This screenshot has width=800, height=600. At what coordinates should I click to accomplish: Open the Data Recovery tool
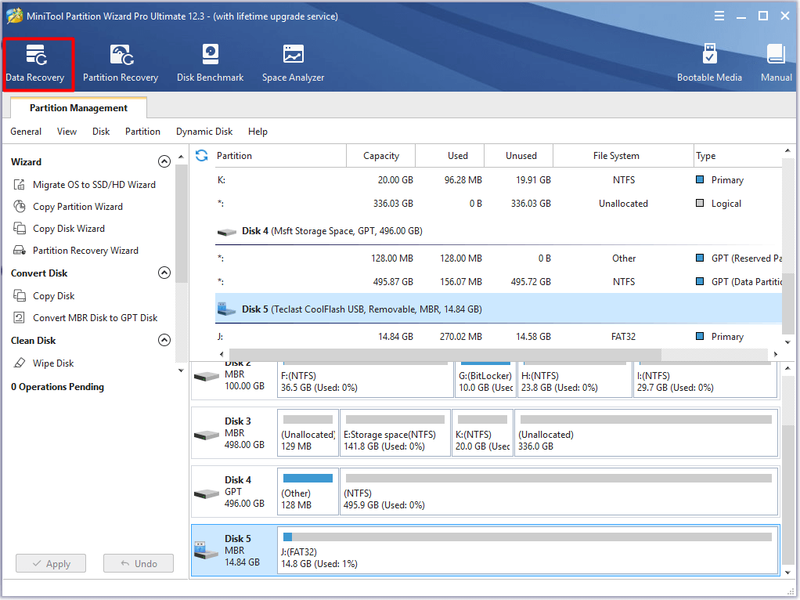point(35,64)
